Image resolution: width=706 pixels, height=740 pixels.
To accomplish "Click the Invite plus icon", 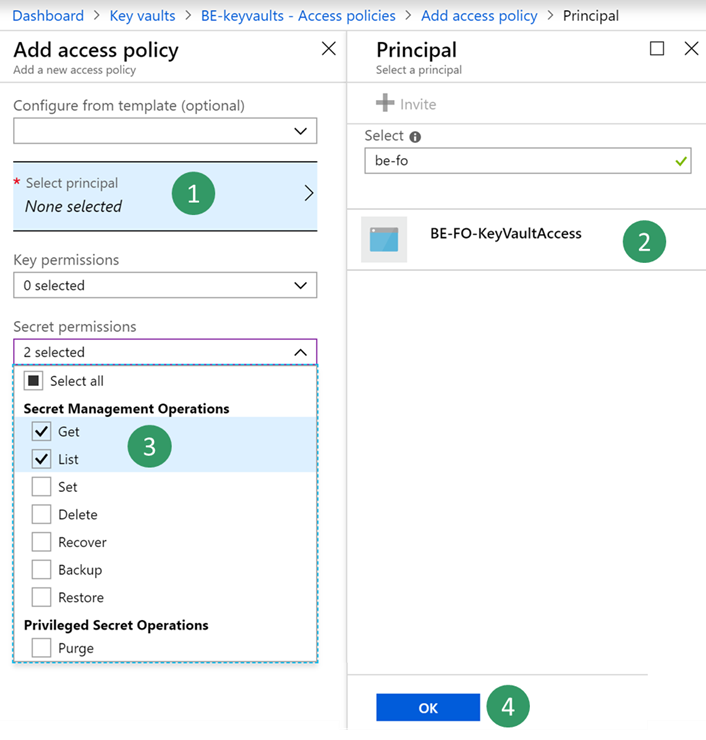I will (385, 103).
